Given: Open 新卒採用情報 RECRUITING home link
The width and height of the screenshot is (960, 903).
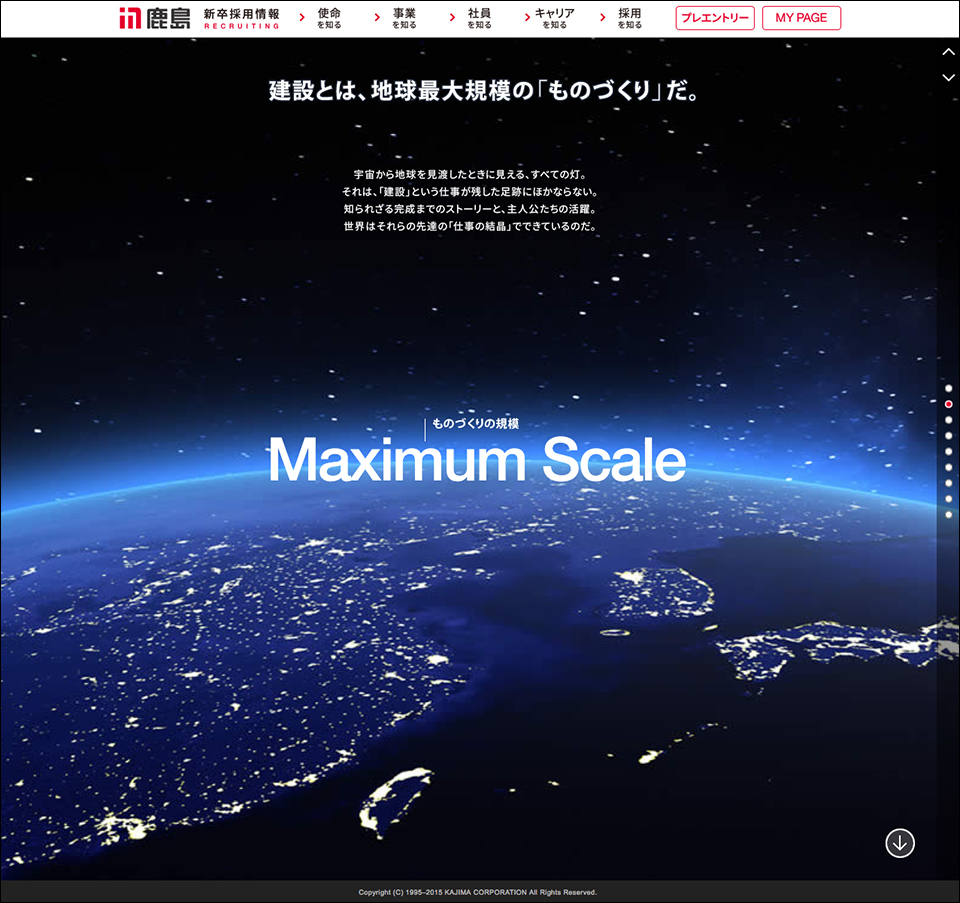Looking at the screenshot, I should [x=241, y=18].
